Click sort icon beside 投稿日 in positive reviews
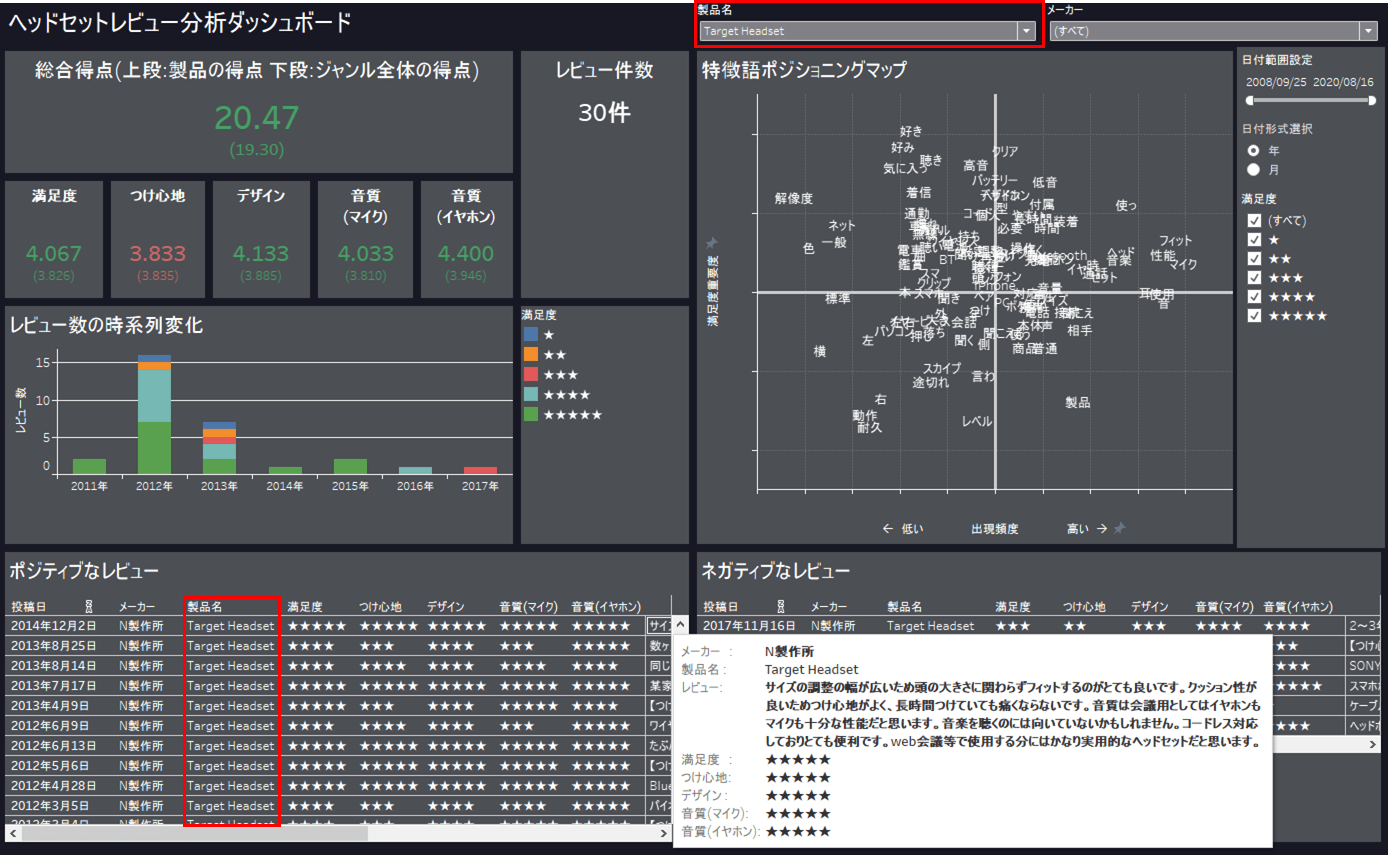The height and width of the screenshot is (855, 1388). (x=91, y=607)
